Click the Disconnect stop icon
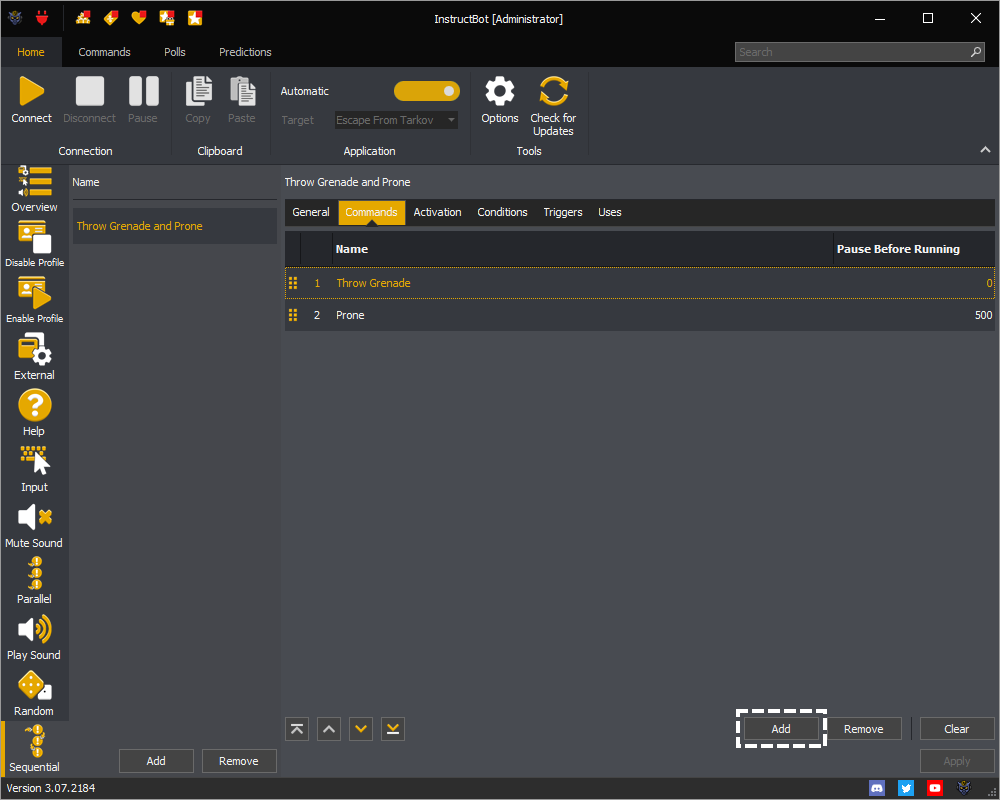The image size is (1000, 800). coord(89,91)
